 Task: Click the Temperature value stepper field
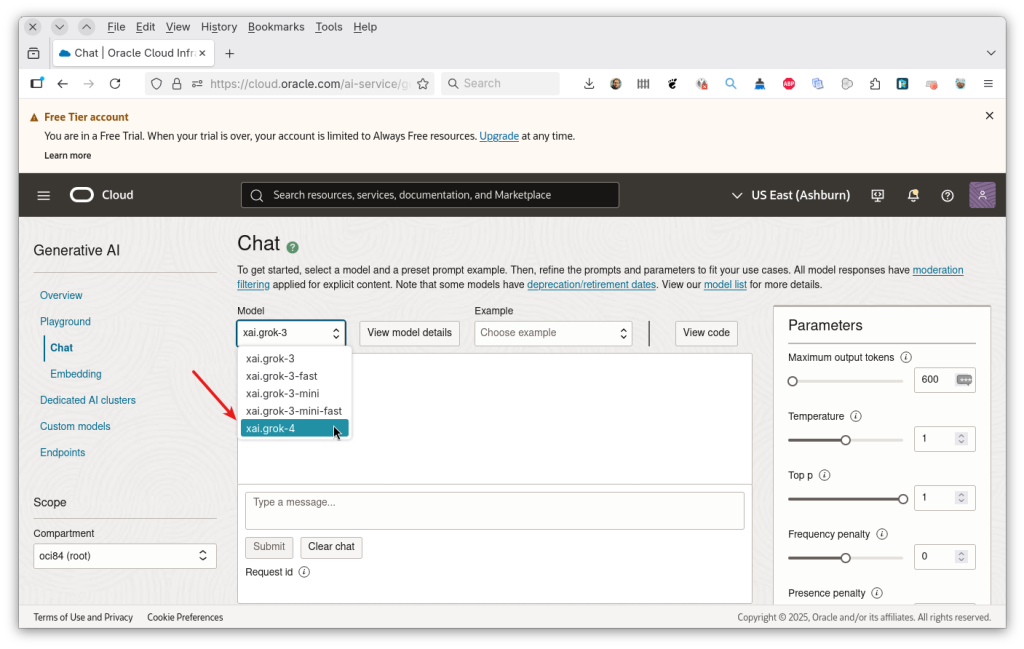(x=944, y=439)
